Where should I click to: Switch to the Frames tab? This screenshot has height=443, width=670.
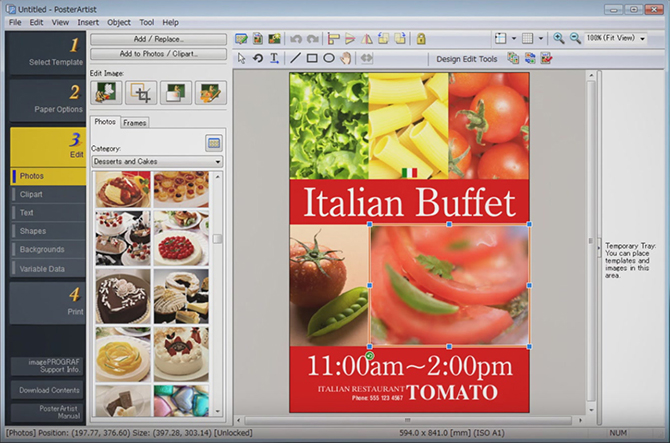pos(135,122)
